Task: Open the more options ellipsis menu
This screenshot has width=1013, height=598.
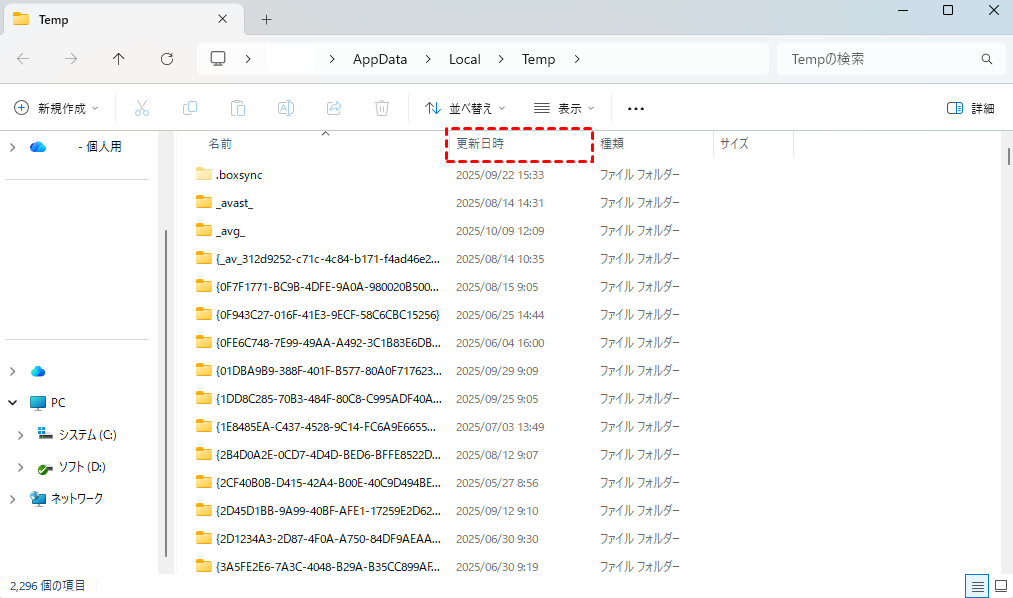Action: 636,108
